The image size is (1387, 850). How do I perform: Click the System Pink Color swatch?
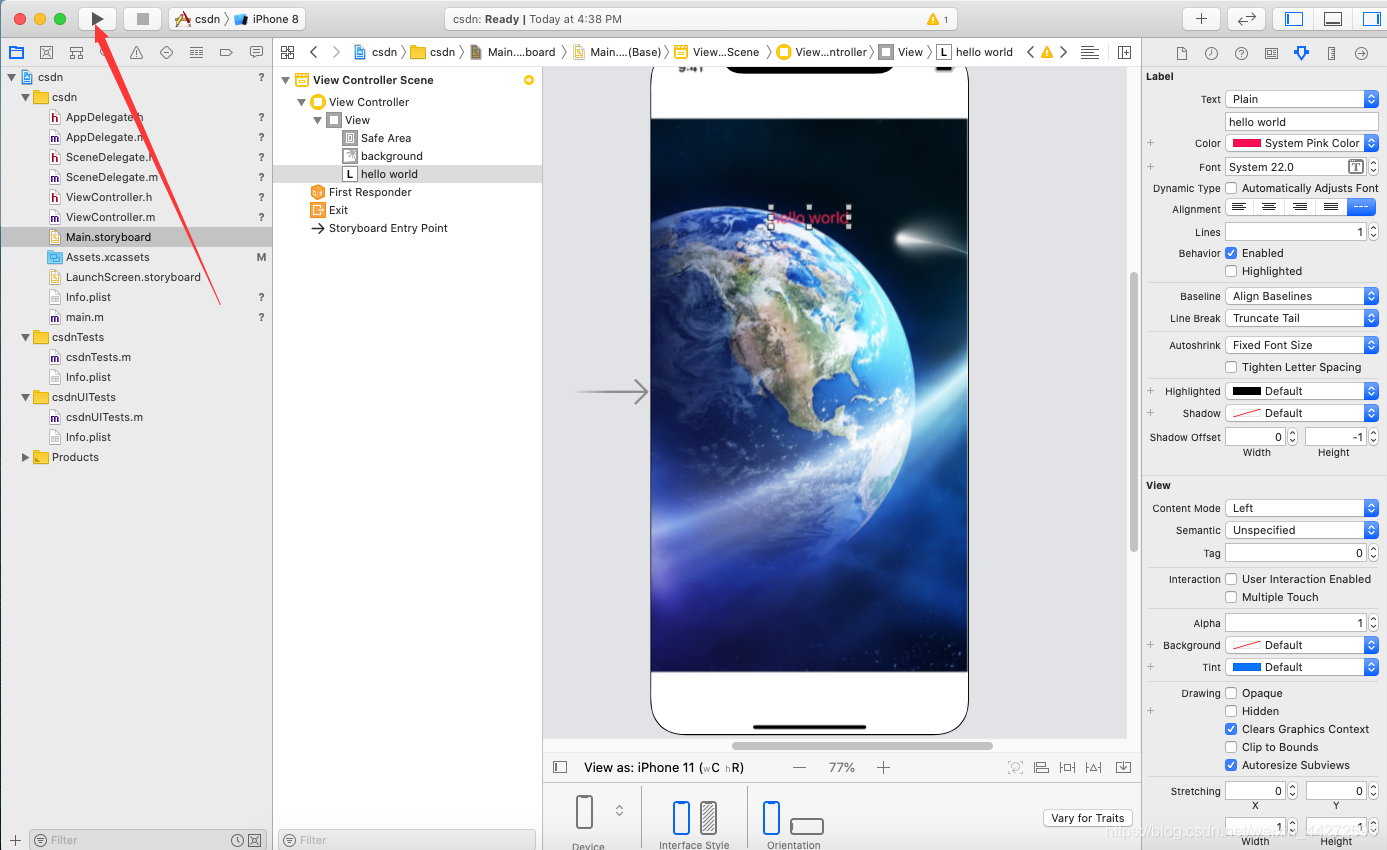tap(1246, 143)
